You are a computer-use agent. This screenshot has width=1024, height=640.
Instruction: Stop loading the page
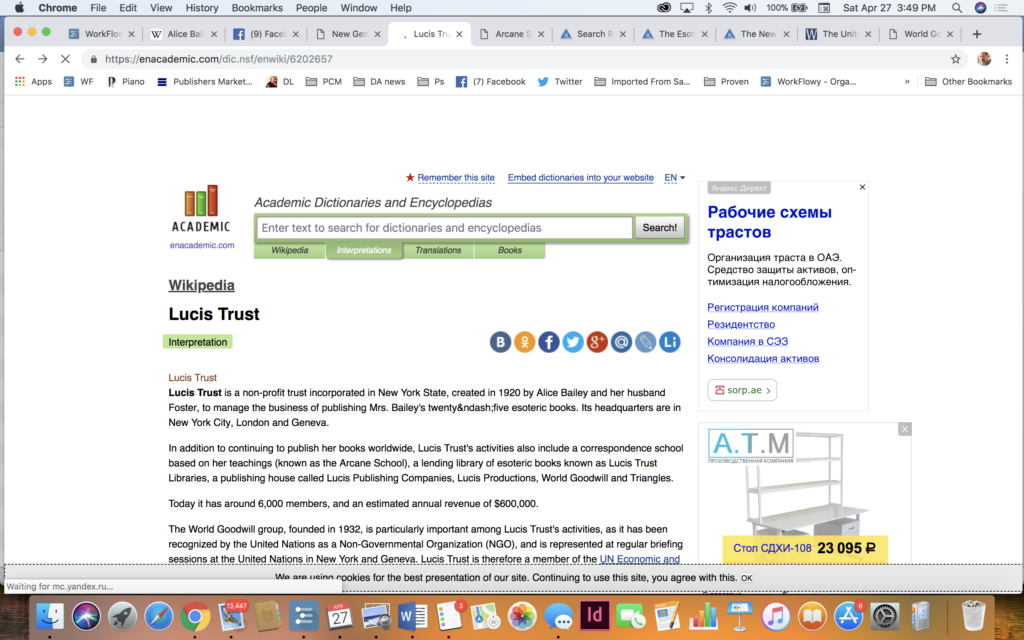65,59
